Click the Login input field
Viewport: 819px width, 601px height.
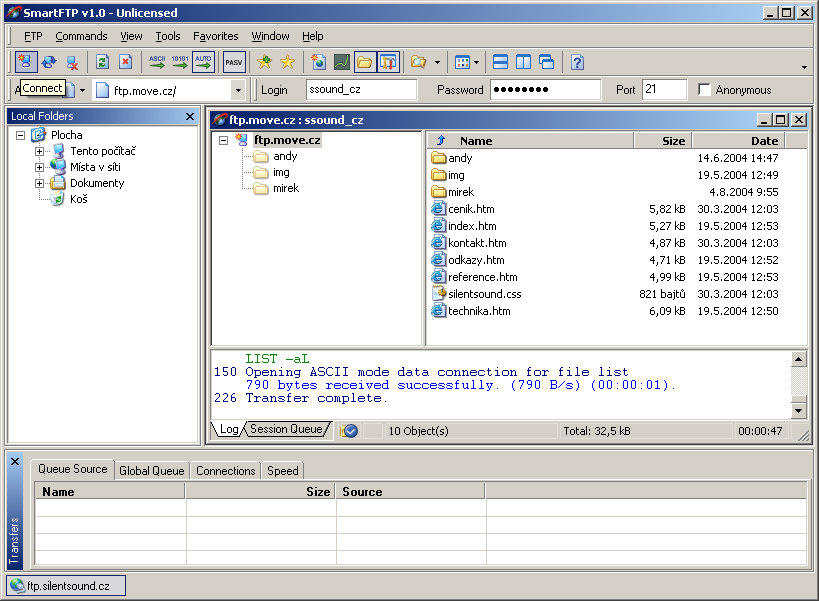[361, 89]
